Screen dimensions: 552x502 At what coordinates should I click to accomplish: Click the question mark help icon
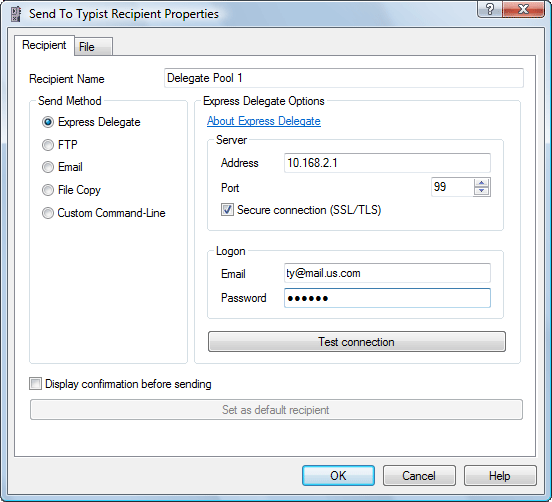pyautogui.click(x=489, y=10)
